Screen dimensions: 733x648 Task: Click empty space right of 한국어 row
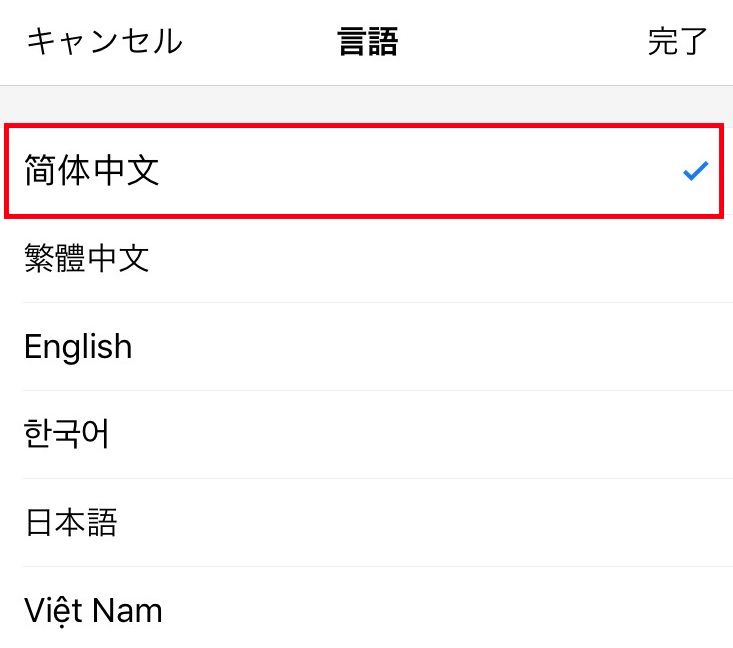(x=500, y=435)
